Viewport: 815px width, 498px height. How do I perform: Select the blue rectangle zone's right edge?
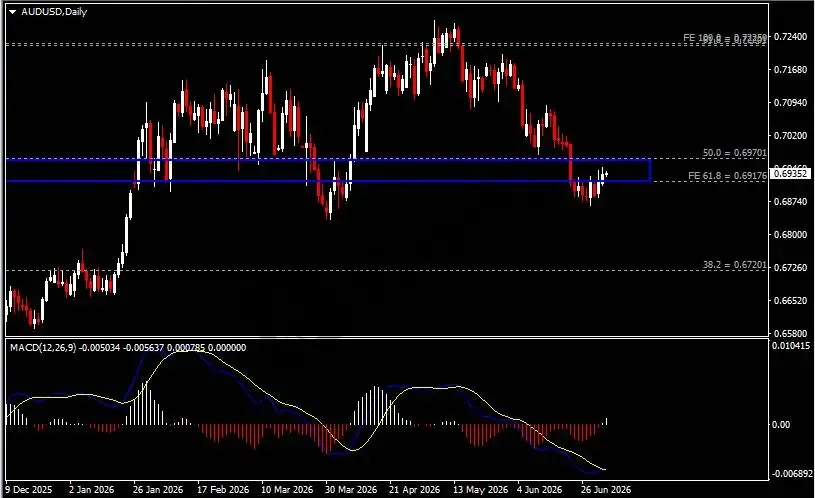pos(650,171)
